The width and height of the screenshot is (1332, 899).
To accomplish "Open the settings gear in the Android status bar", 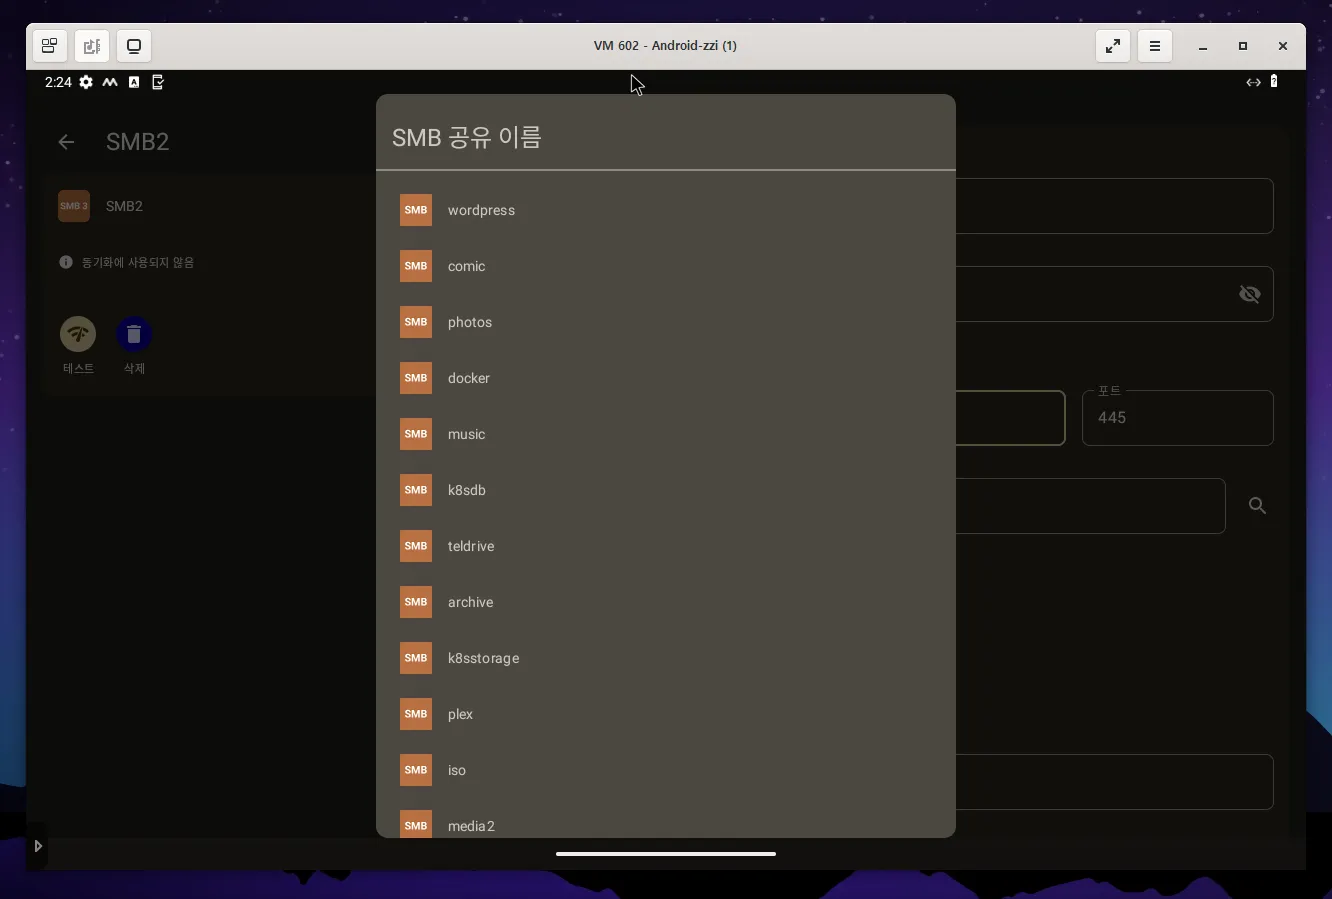I will [86, 82].
